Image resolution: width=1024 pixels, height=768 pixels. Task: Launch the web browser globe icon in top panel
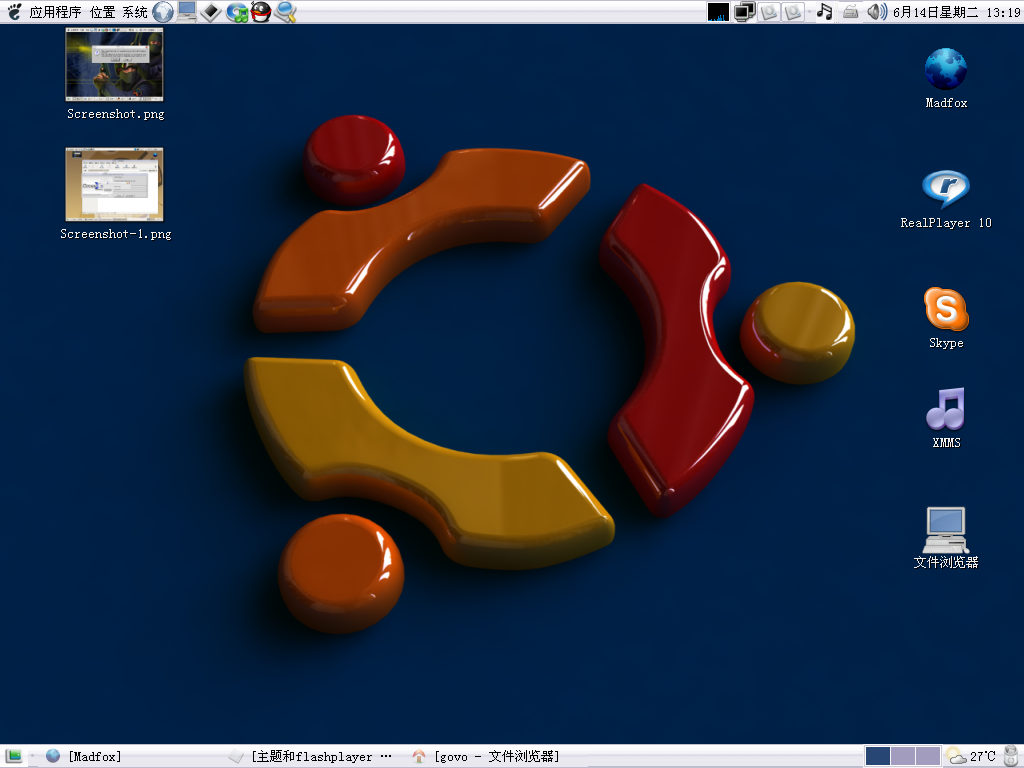[x=163, y=12]
